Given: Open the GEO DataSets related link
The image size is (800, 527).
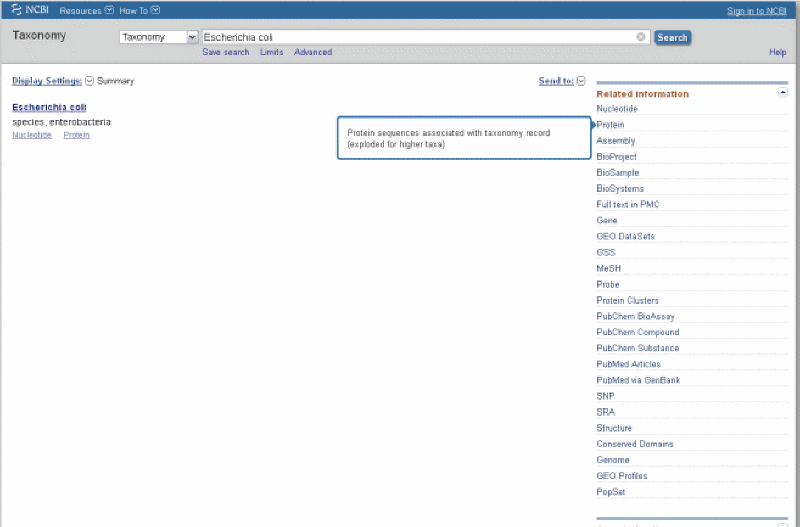Looking at the screenshot, I should click(x=626, y=236).
